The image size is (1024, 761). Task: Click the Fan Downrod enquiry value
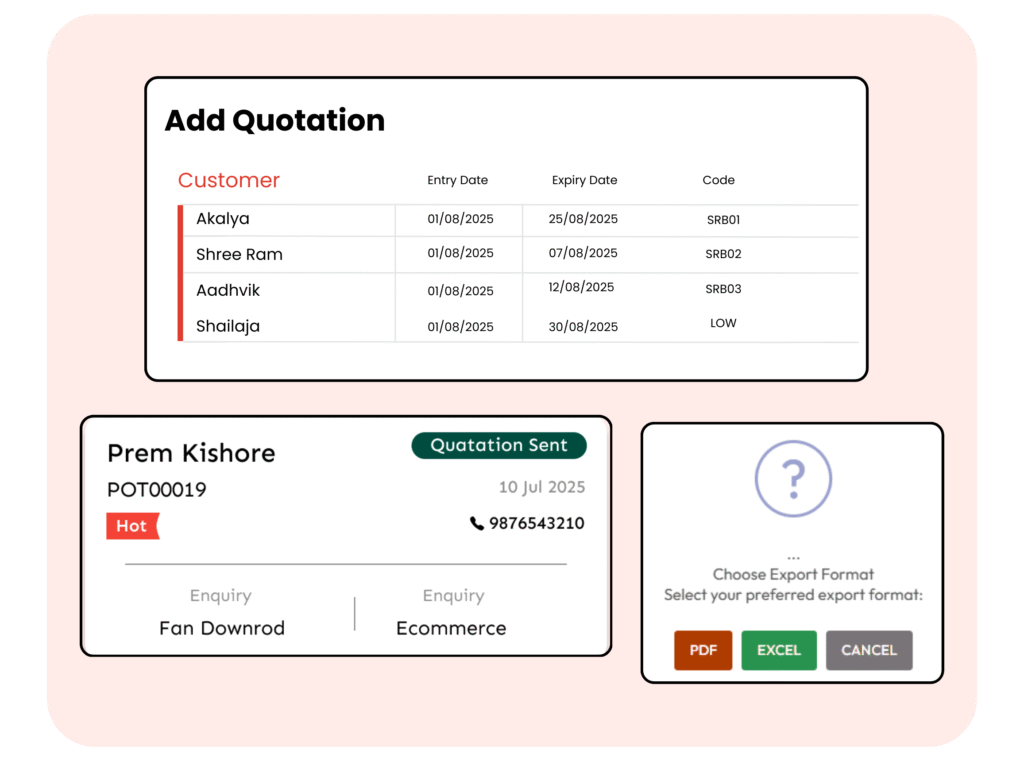(222, 628)
